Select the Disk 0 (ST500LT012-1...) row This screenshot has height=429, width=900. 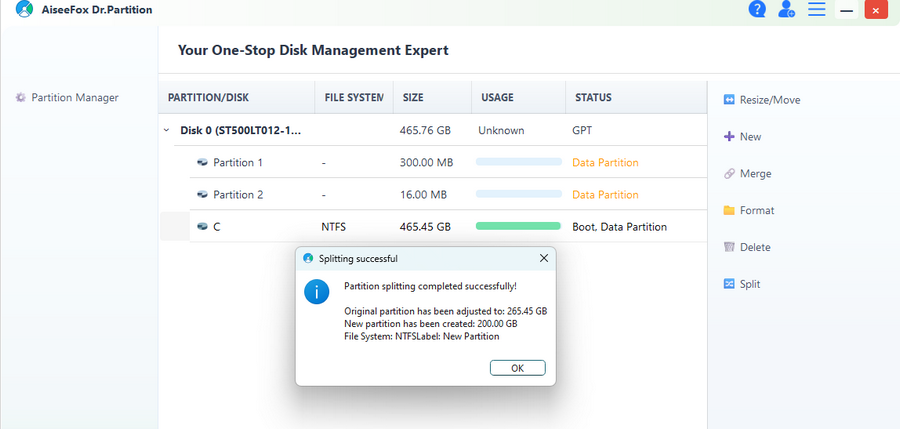433,130
